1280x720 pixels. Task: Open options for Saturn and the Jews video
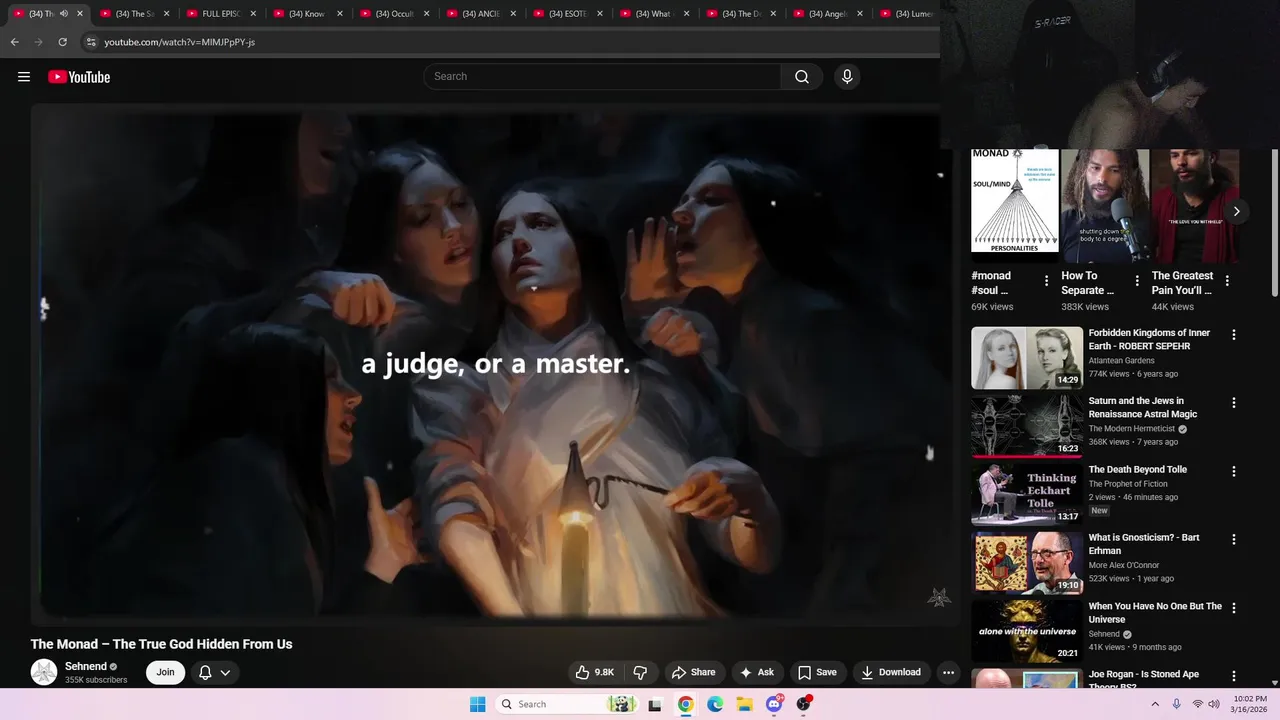[x=1233, y=403]
